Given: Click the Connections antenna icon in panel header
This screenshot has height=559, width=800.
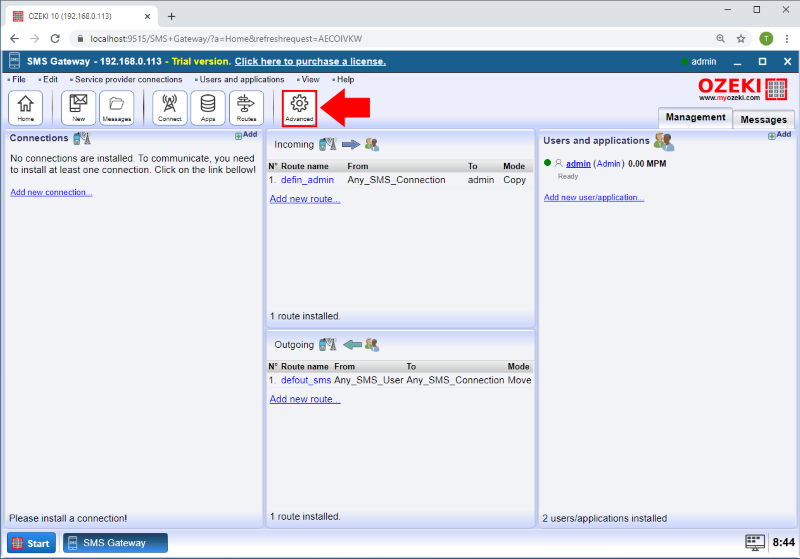Looking at the screenshot, I should [x=82, y=138].
